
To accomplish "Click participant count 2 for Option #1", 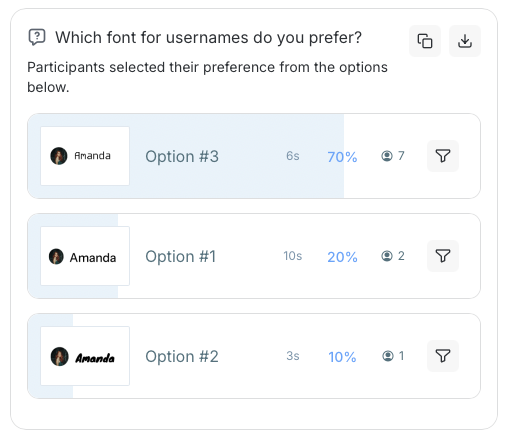I will 401,256.
